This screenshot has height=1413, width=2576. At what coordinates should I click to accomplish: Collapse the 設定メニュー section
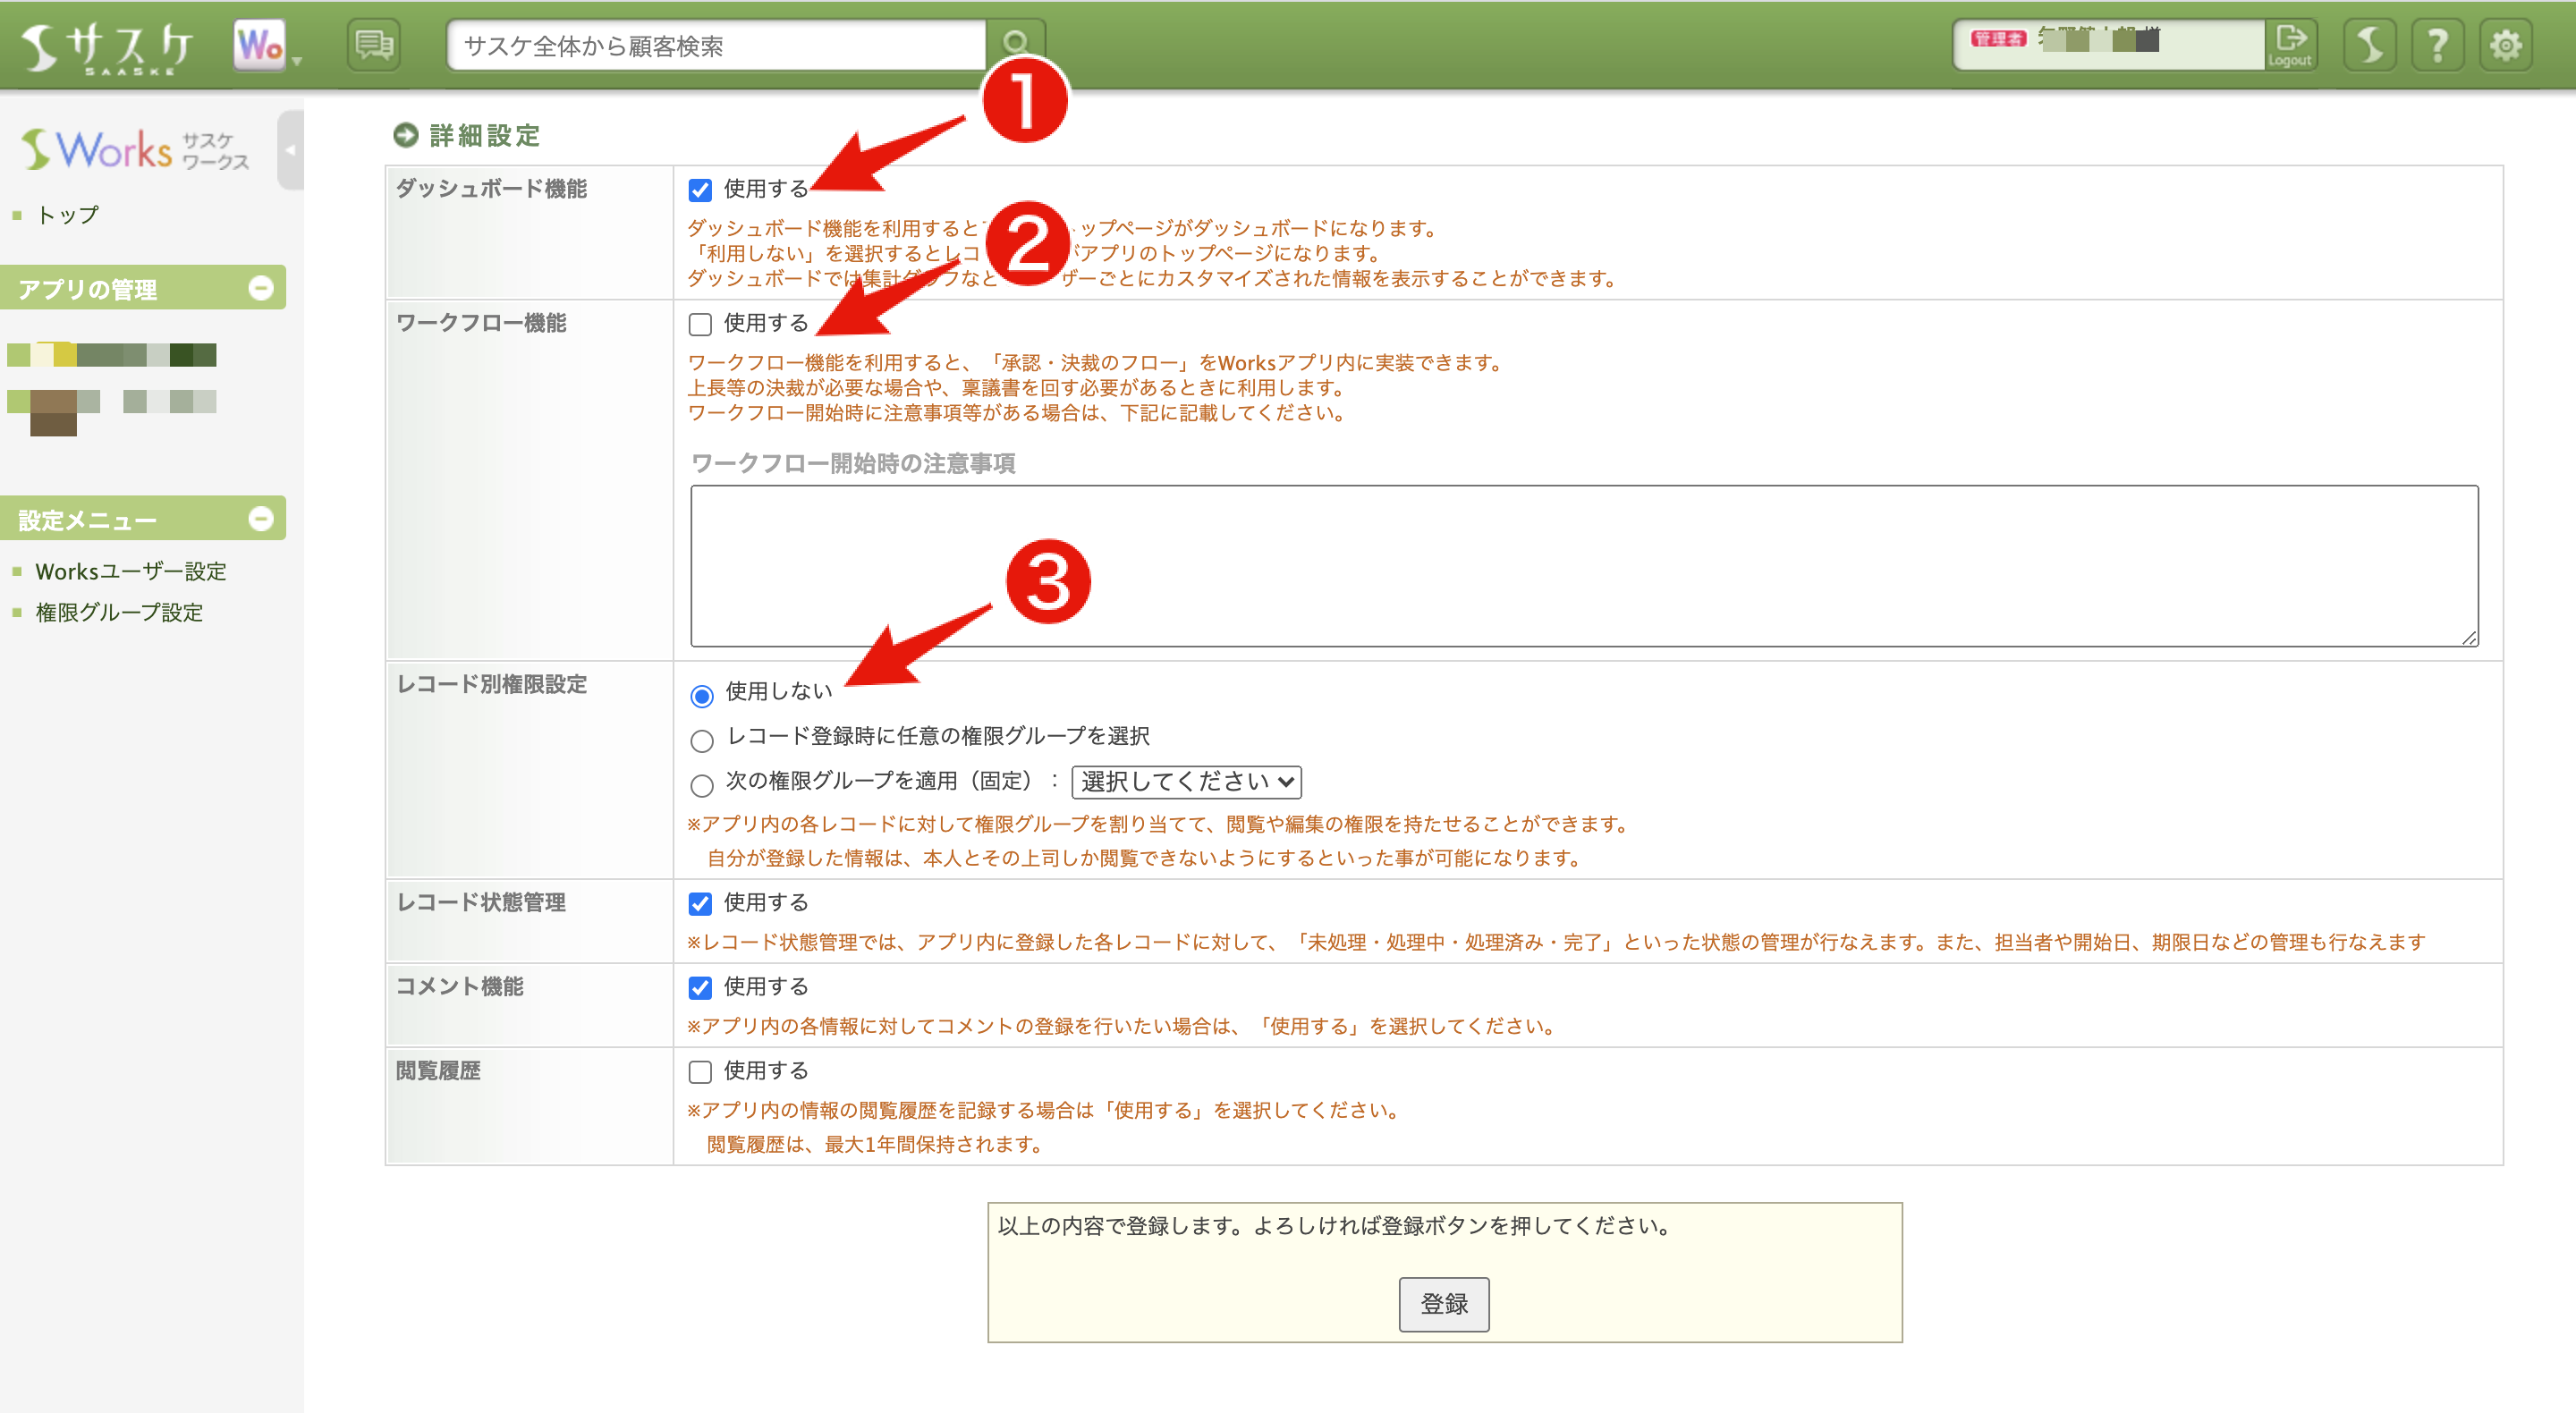[262, 519]
